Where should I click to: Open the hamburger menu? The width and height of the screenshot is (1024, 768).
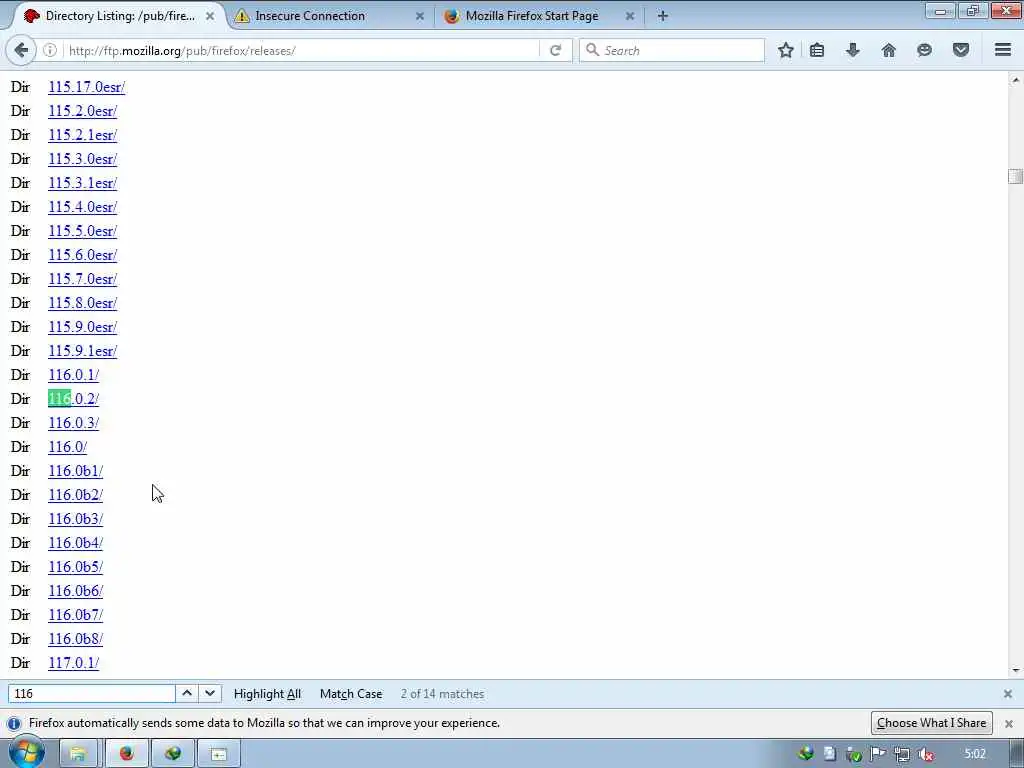[x=1003, y=50]
